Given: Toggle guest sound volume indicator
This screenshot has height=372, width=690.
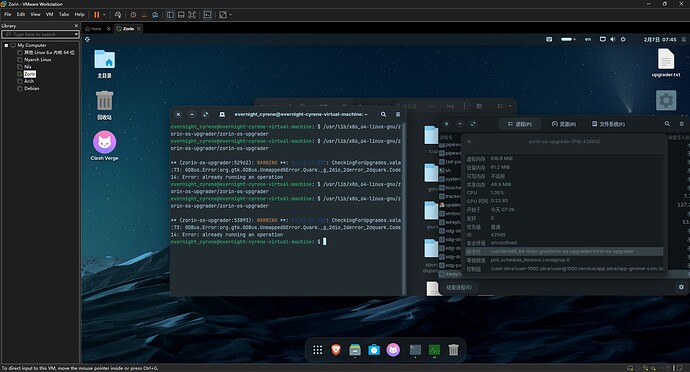Looking at the screenshot, I should (x=613, y=39).
